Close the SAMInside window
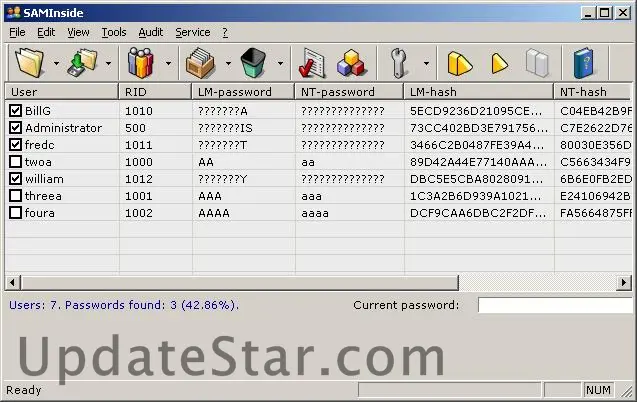 (623, 13)
